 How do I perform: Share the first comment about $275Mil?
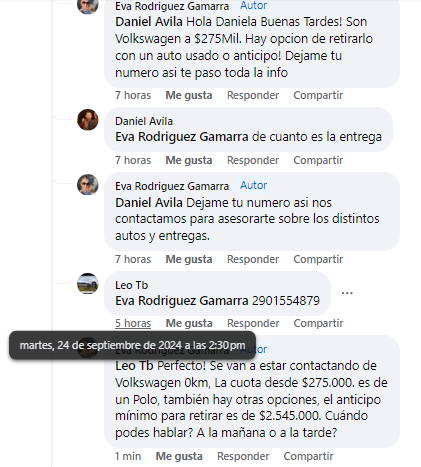(318, 95)
